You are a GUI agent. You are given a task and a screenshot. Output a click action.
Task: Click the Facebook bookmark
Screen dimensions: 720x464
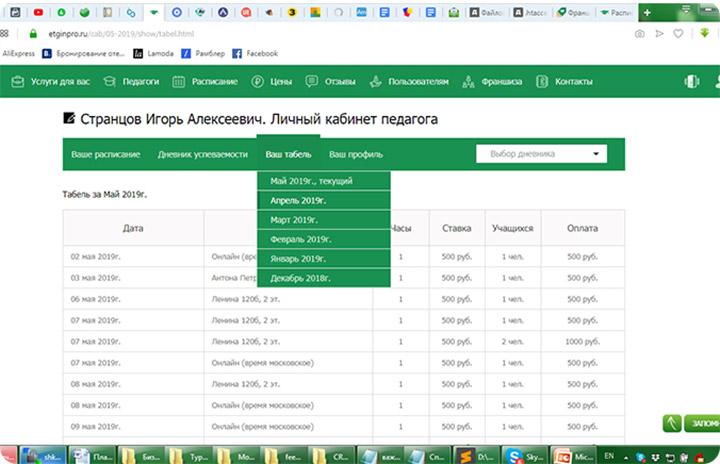coord(253,53)
